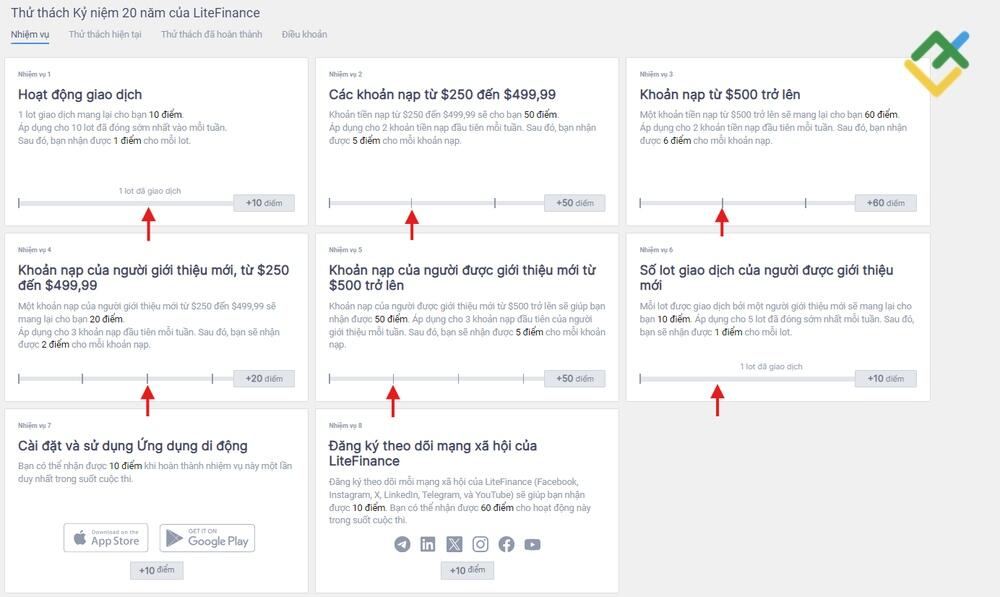Click the Nhiệm vụ 8 label
1000x597 pixels.
pos(345,425)
